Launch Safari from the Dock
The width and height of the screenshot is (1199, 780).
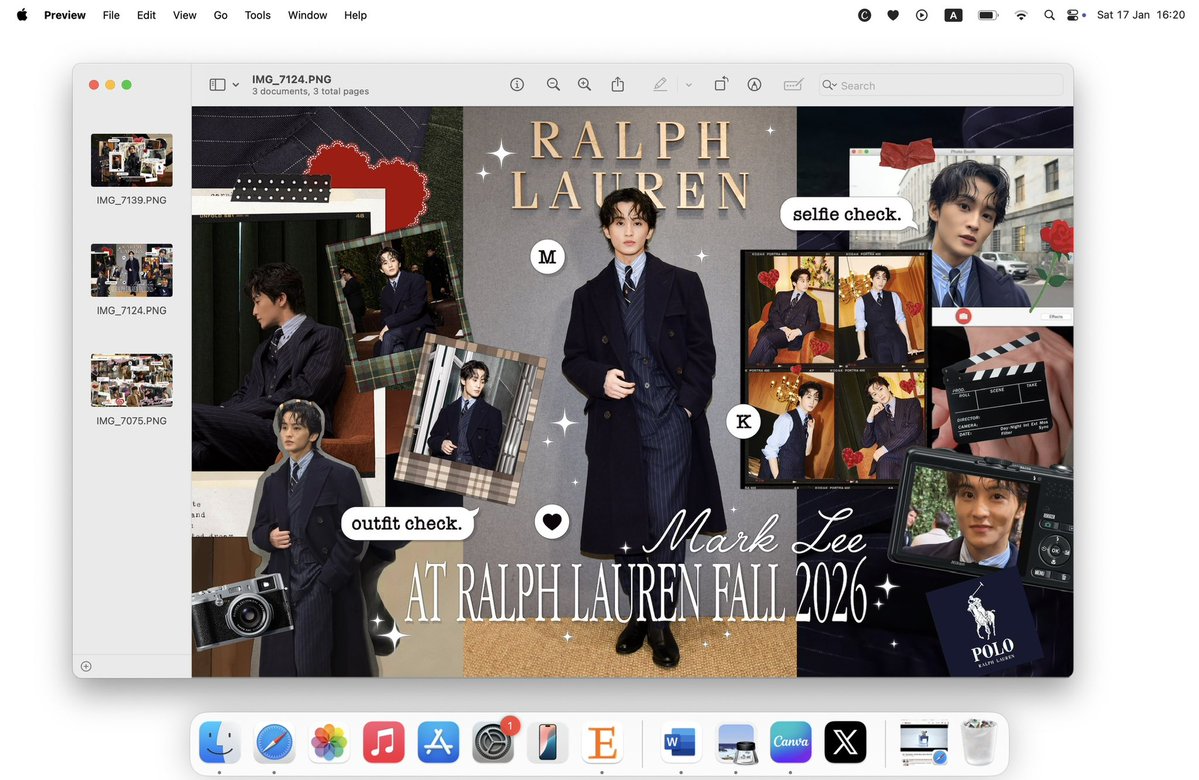coord(275,742)
